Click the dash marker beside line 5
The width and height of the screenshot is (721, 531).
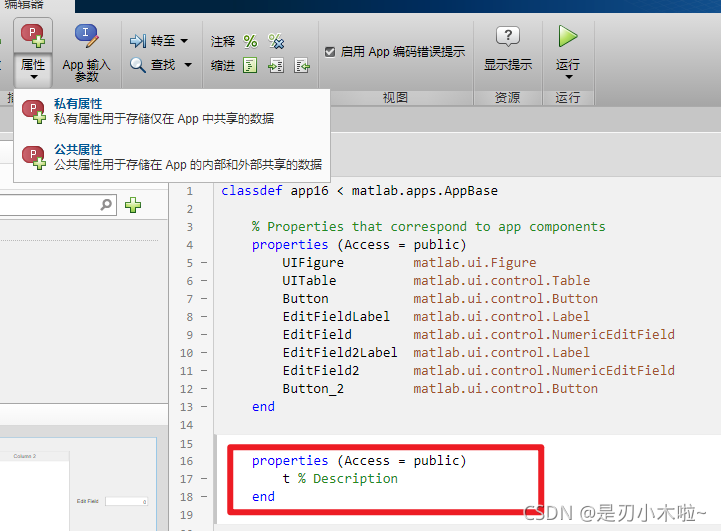point(204,263)
